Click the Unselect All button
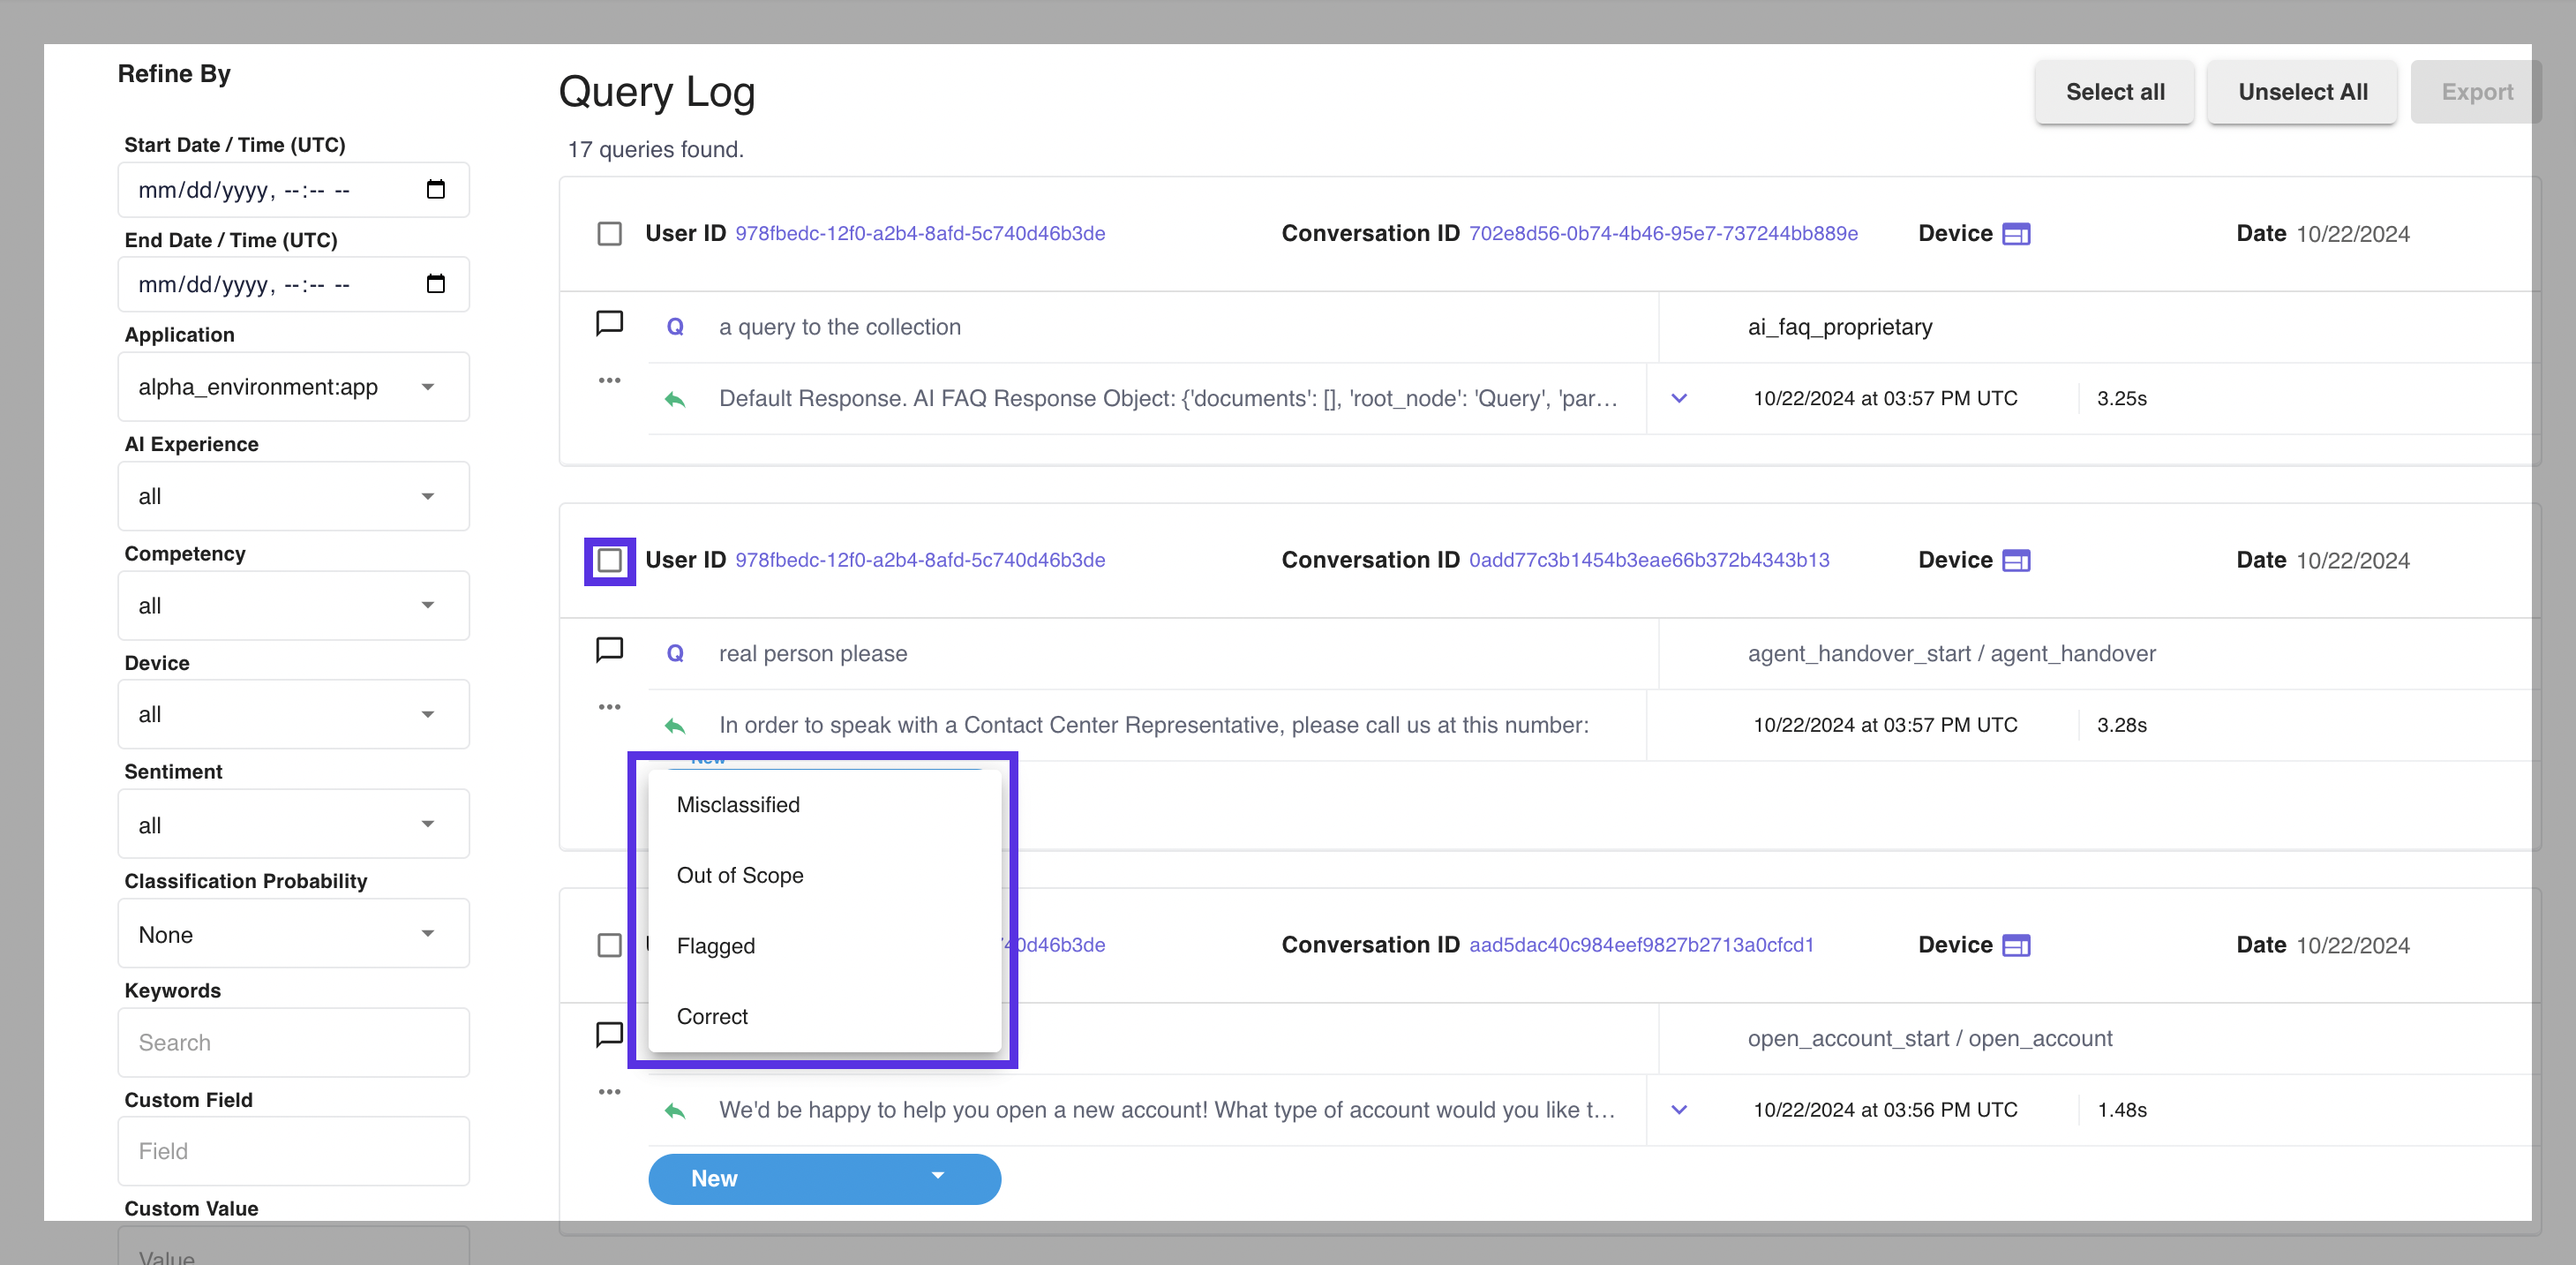Screen dimensions: 2576x1265 coord(2302,92)
